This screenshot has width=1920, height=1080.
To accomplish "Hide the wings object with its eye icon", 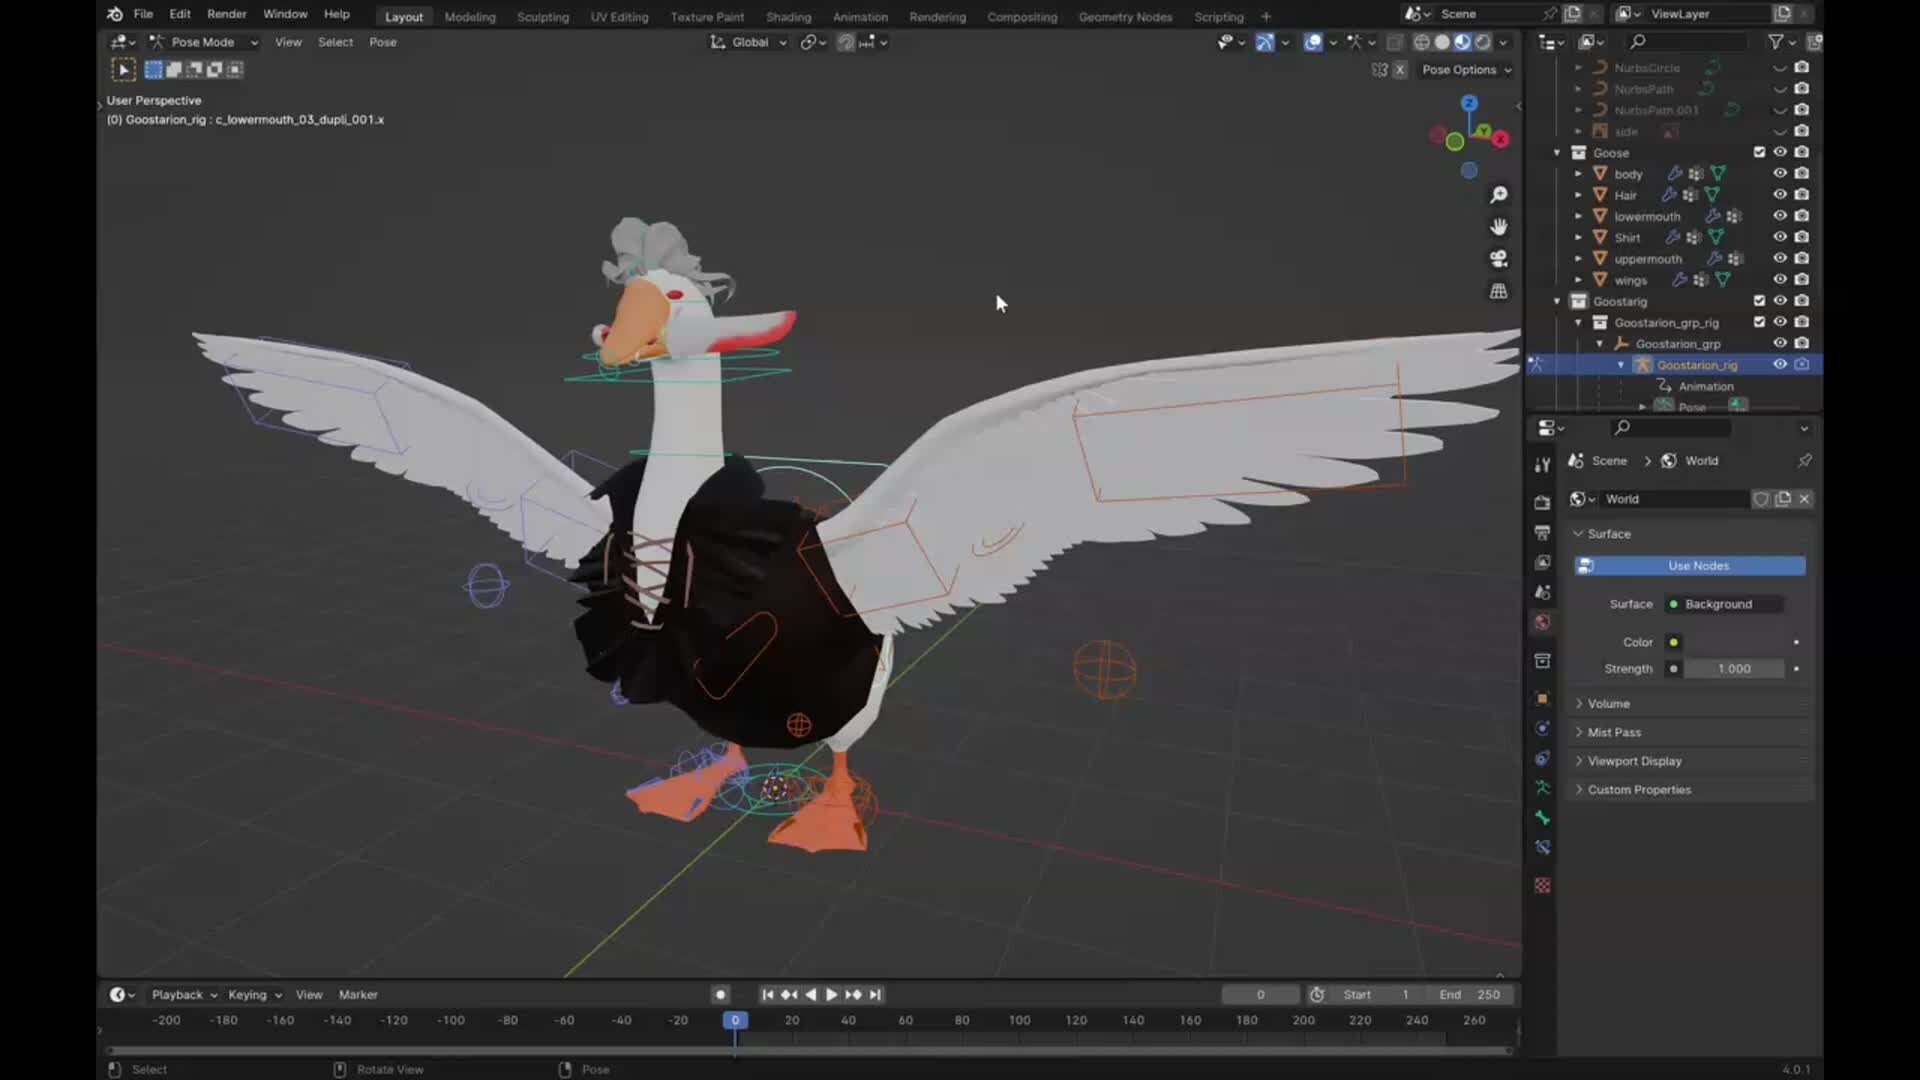I will tap(1780, 280).
